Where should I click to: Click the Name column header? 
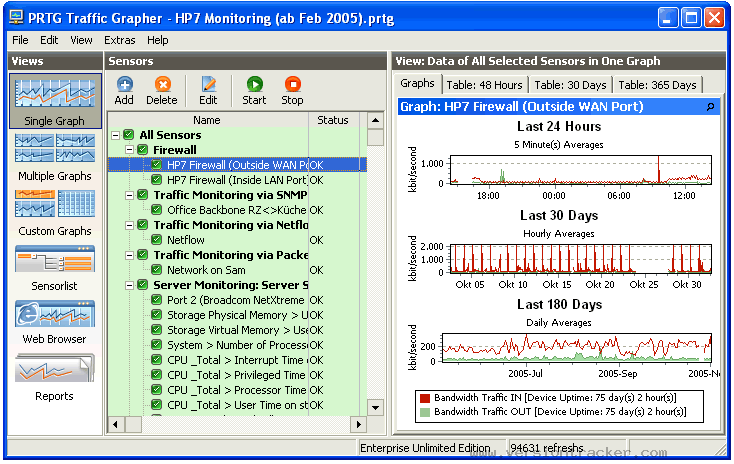pyautogui.click(x=207, y=120)
